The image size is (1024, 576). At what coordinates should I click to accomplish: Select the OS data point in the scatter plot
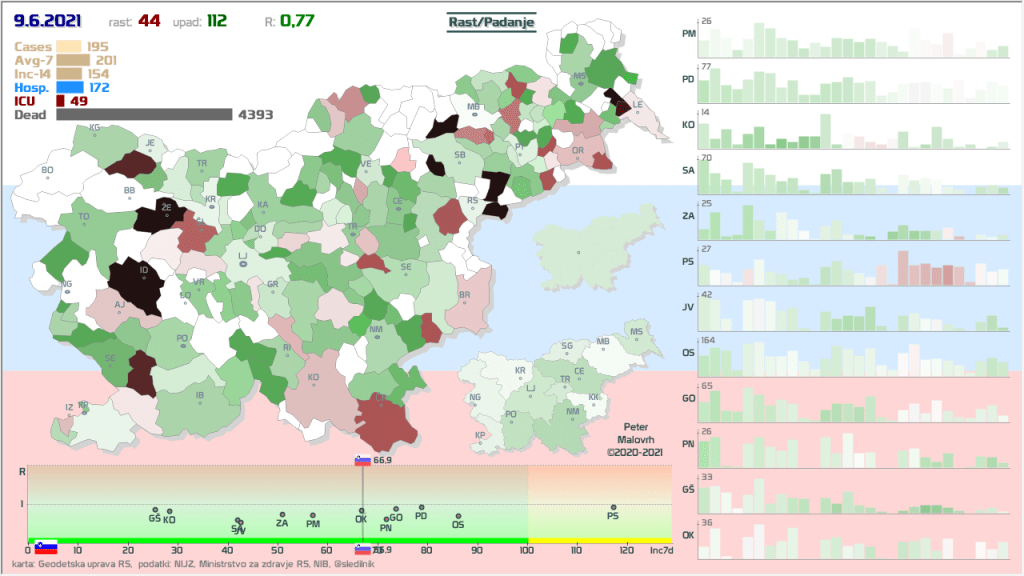458,516
